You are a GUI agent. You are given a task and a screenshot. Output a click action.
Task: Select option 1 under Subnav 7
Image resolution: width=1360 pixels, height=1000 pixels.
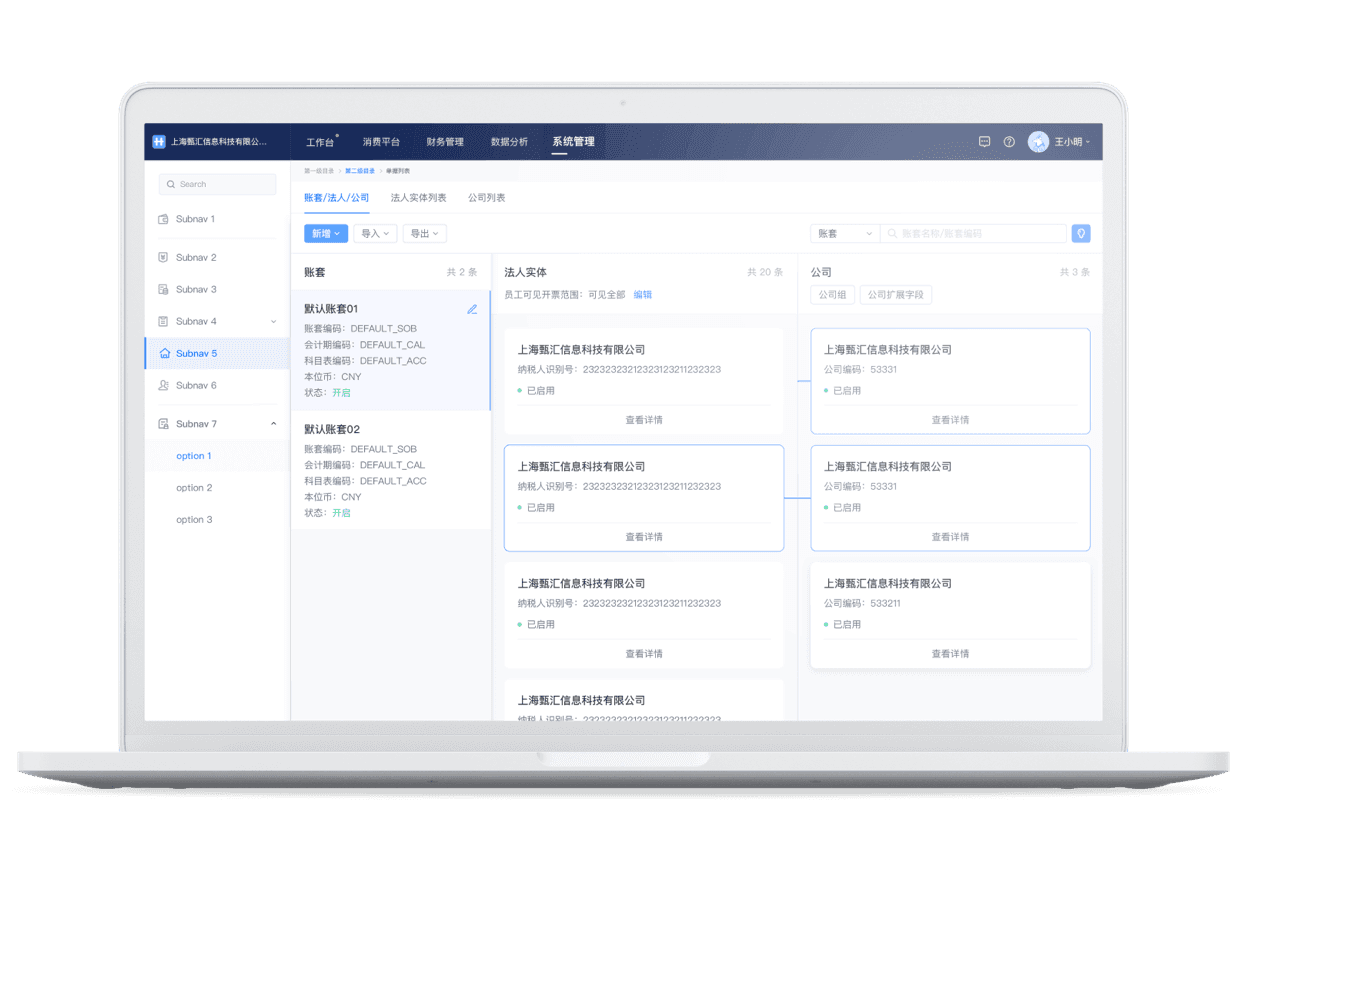[x=217, y=456]
